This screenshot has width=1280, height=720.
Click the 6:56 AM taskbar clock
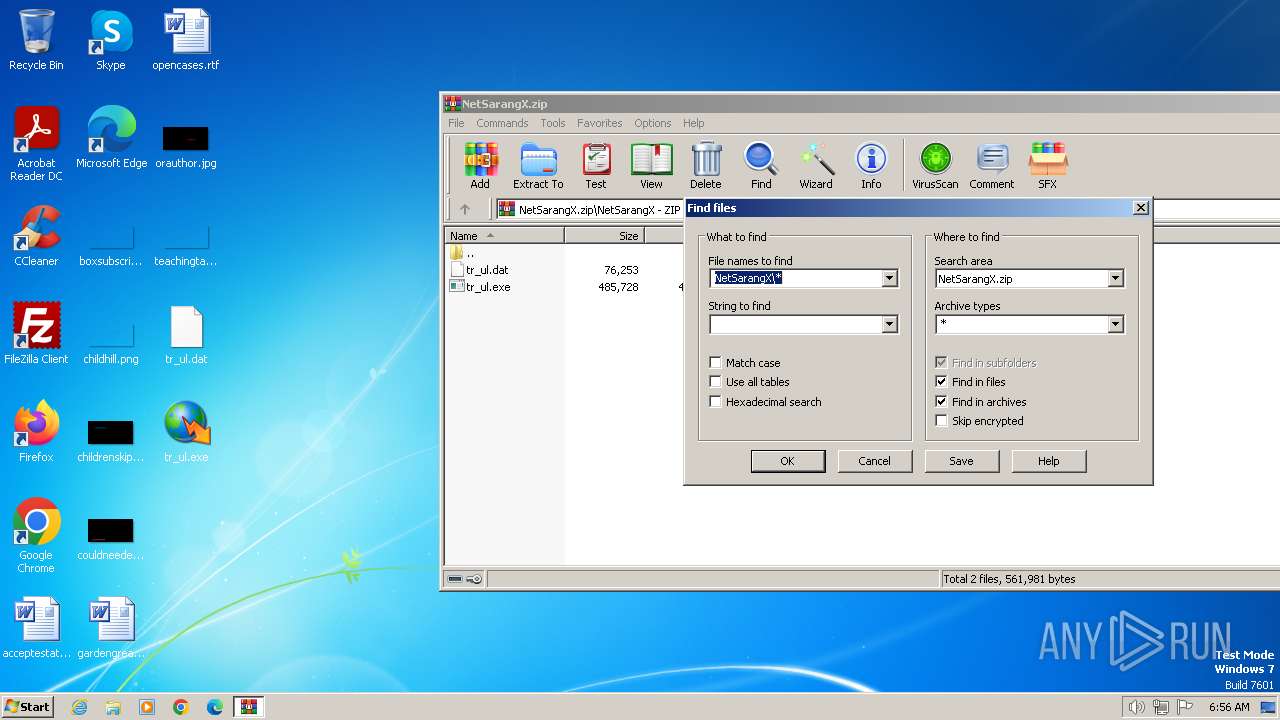tap(1229, 707)
